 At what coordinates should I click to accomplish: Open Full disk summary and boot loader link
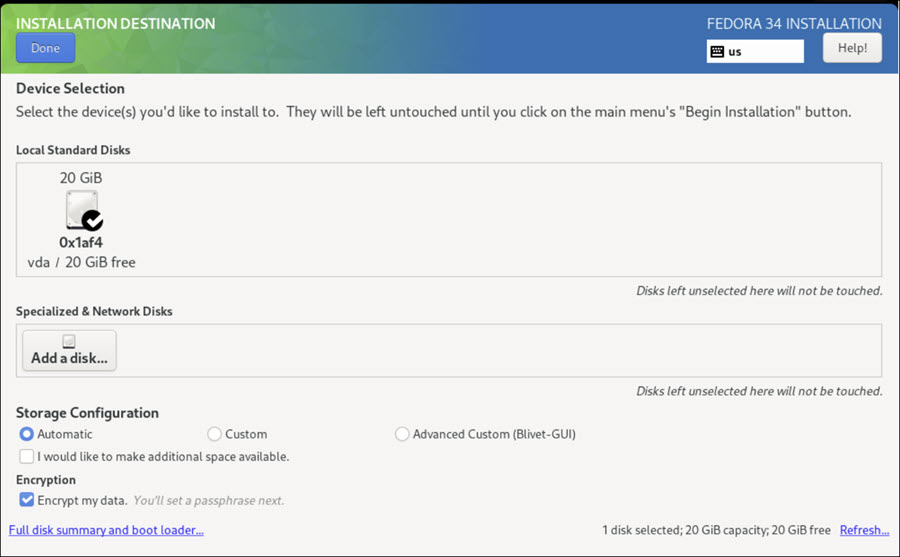(x=106, y=530)
